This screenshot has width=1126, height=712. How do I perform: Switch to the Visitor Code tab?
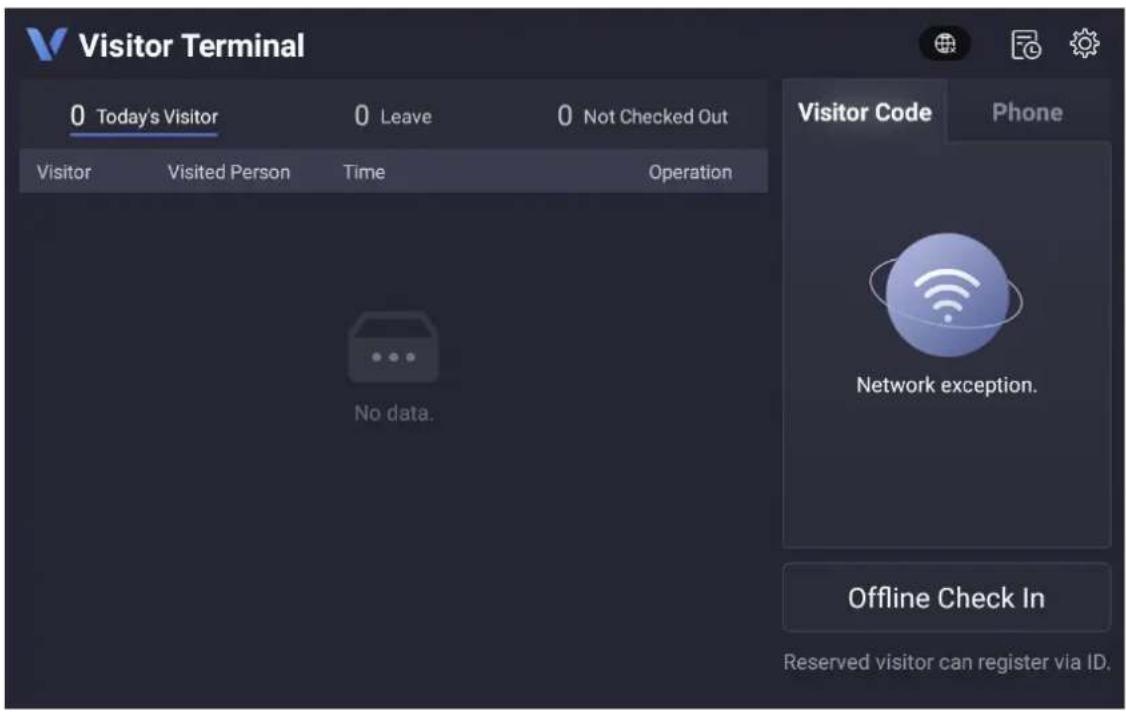tap(865, 112)
